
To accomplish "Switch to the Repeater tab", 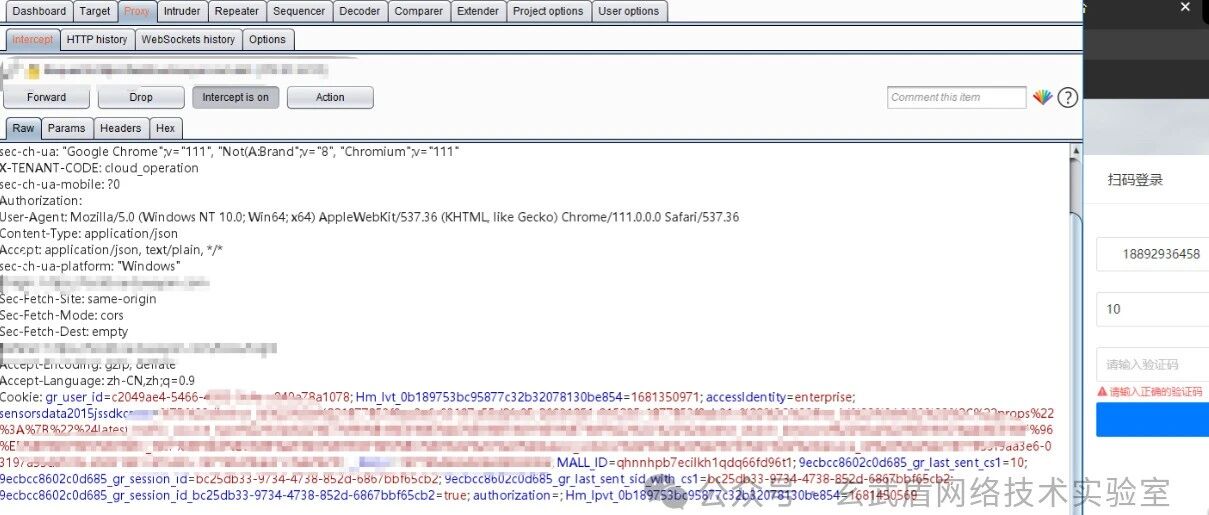I will pos(237,11).
